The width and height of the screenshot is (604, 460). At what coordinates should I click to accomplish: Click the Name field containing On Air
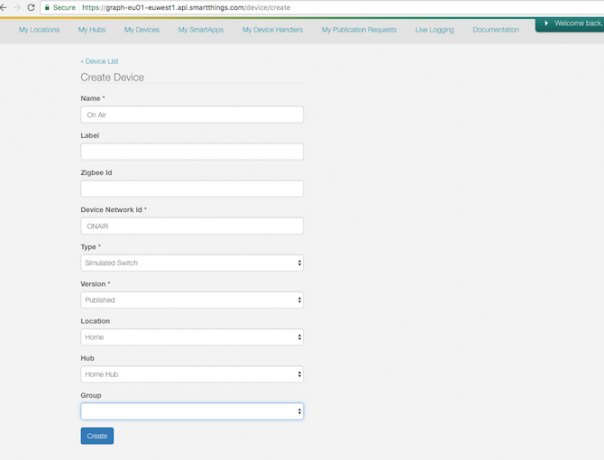pos(192,114)
